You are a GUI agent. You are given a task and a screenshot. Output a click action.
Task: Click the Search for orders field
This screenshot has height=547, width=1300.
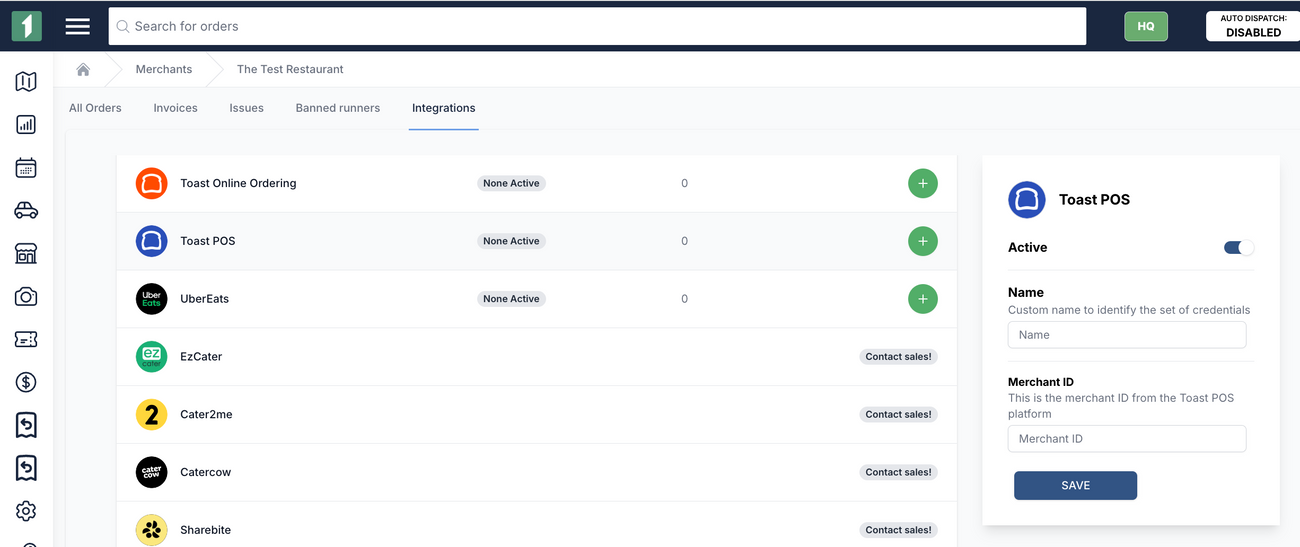(597, 26)
